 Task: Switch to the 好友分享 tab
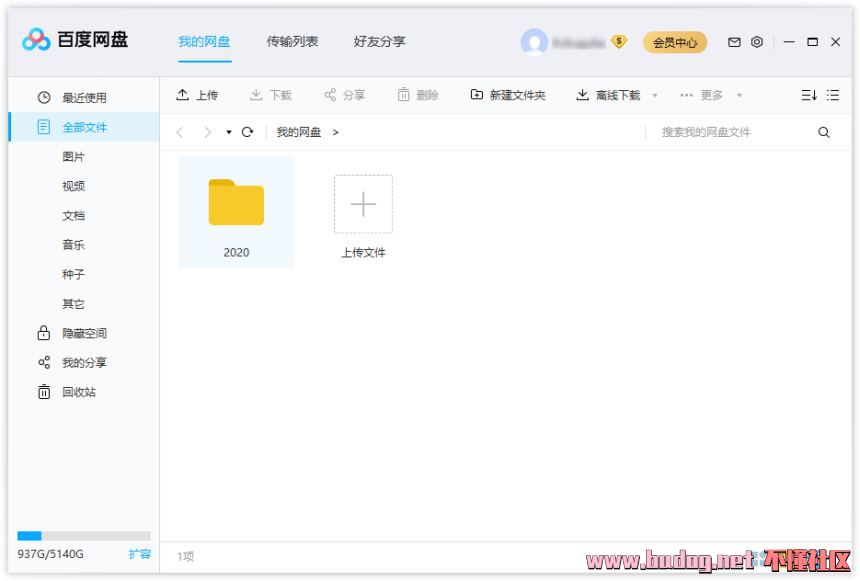(x=380, y=42)
